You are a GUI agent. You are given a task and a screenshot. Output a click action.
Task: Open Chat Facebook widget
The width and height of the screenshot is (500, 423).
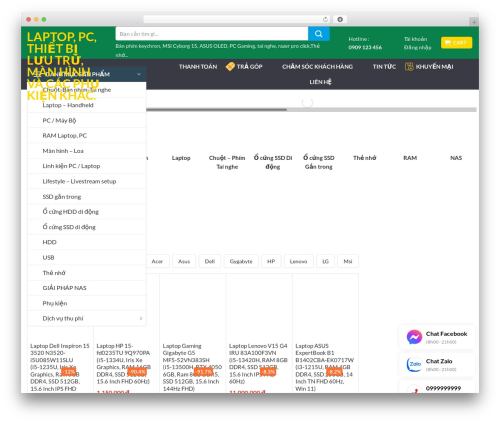pos(437,337)
